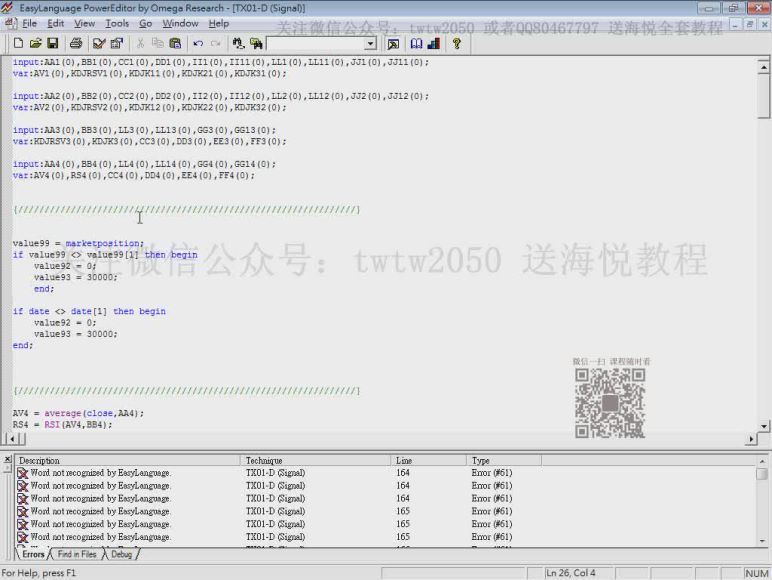
Task: Click editor vertical scrollbar up arrow
Action: (763, 66)
